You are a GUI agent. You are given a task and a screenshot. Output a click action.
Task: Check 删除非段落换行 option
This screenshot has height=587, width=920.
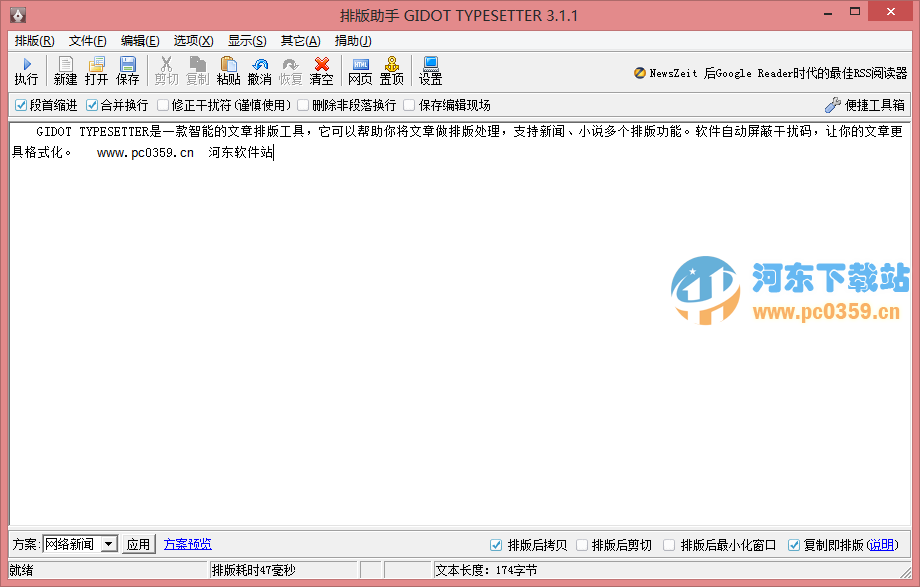pos(302,105)
